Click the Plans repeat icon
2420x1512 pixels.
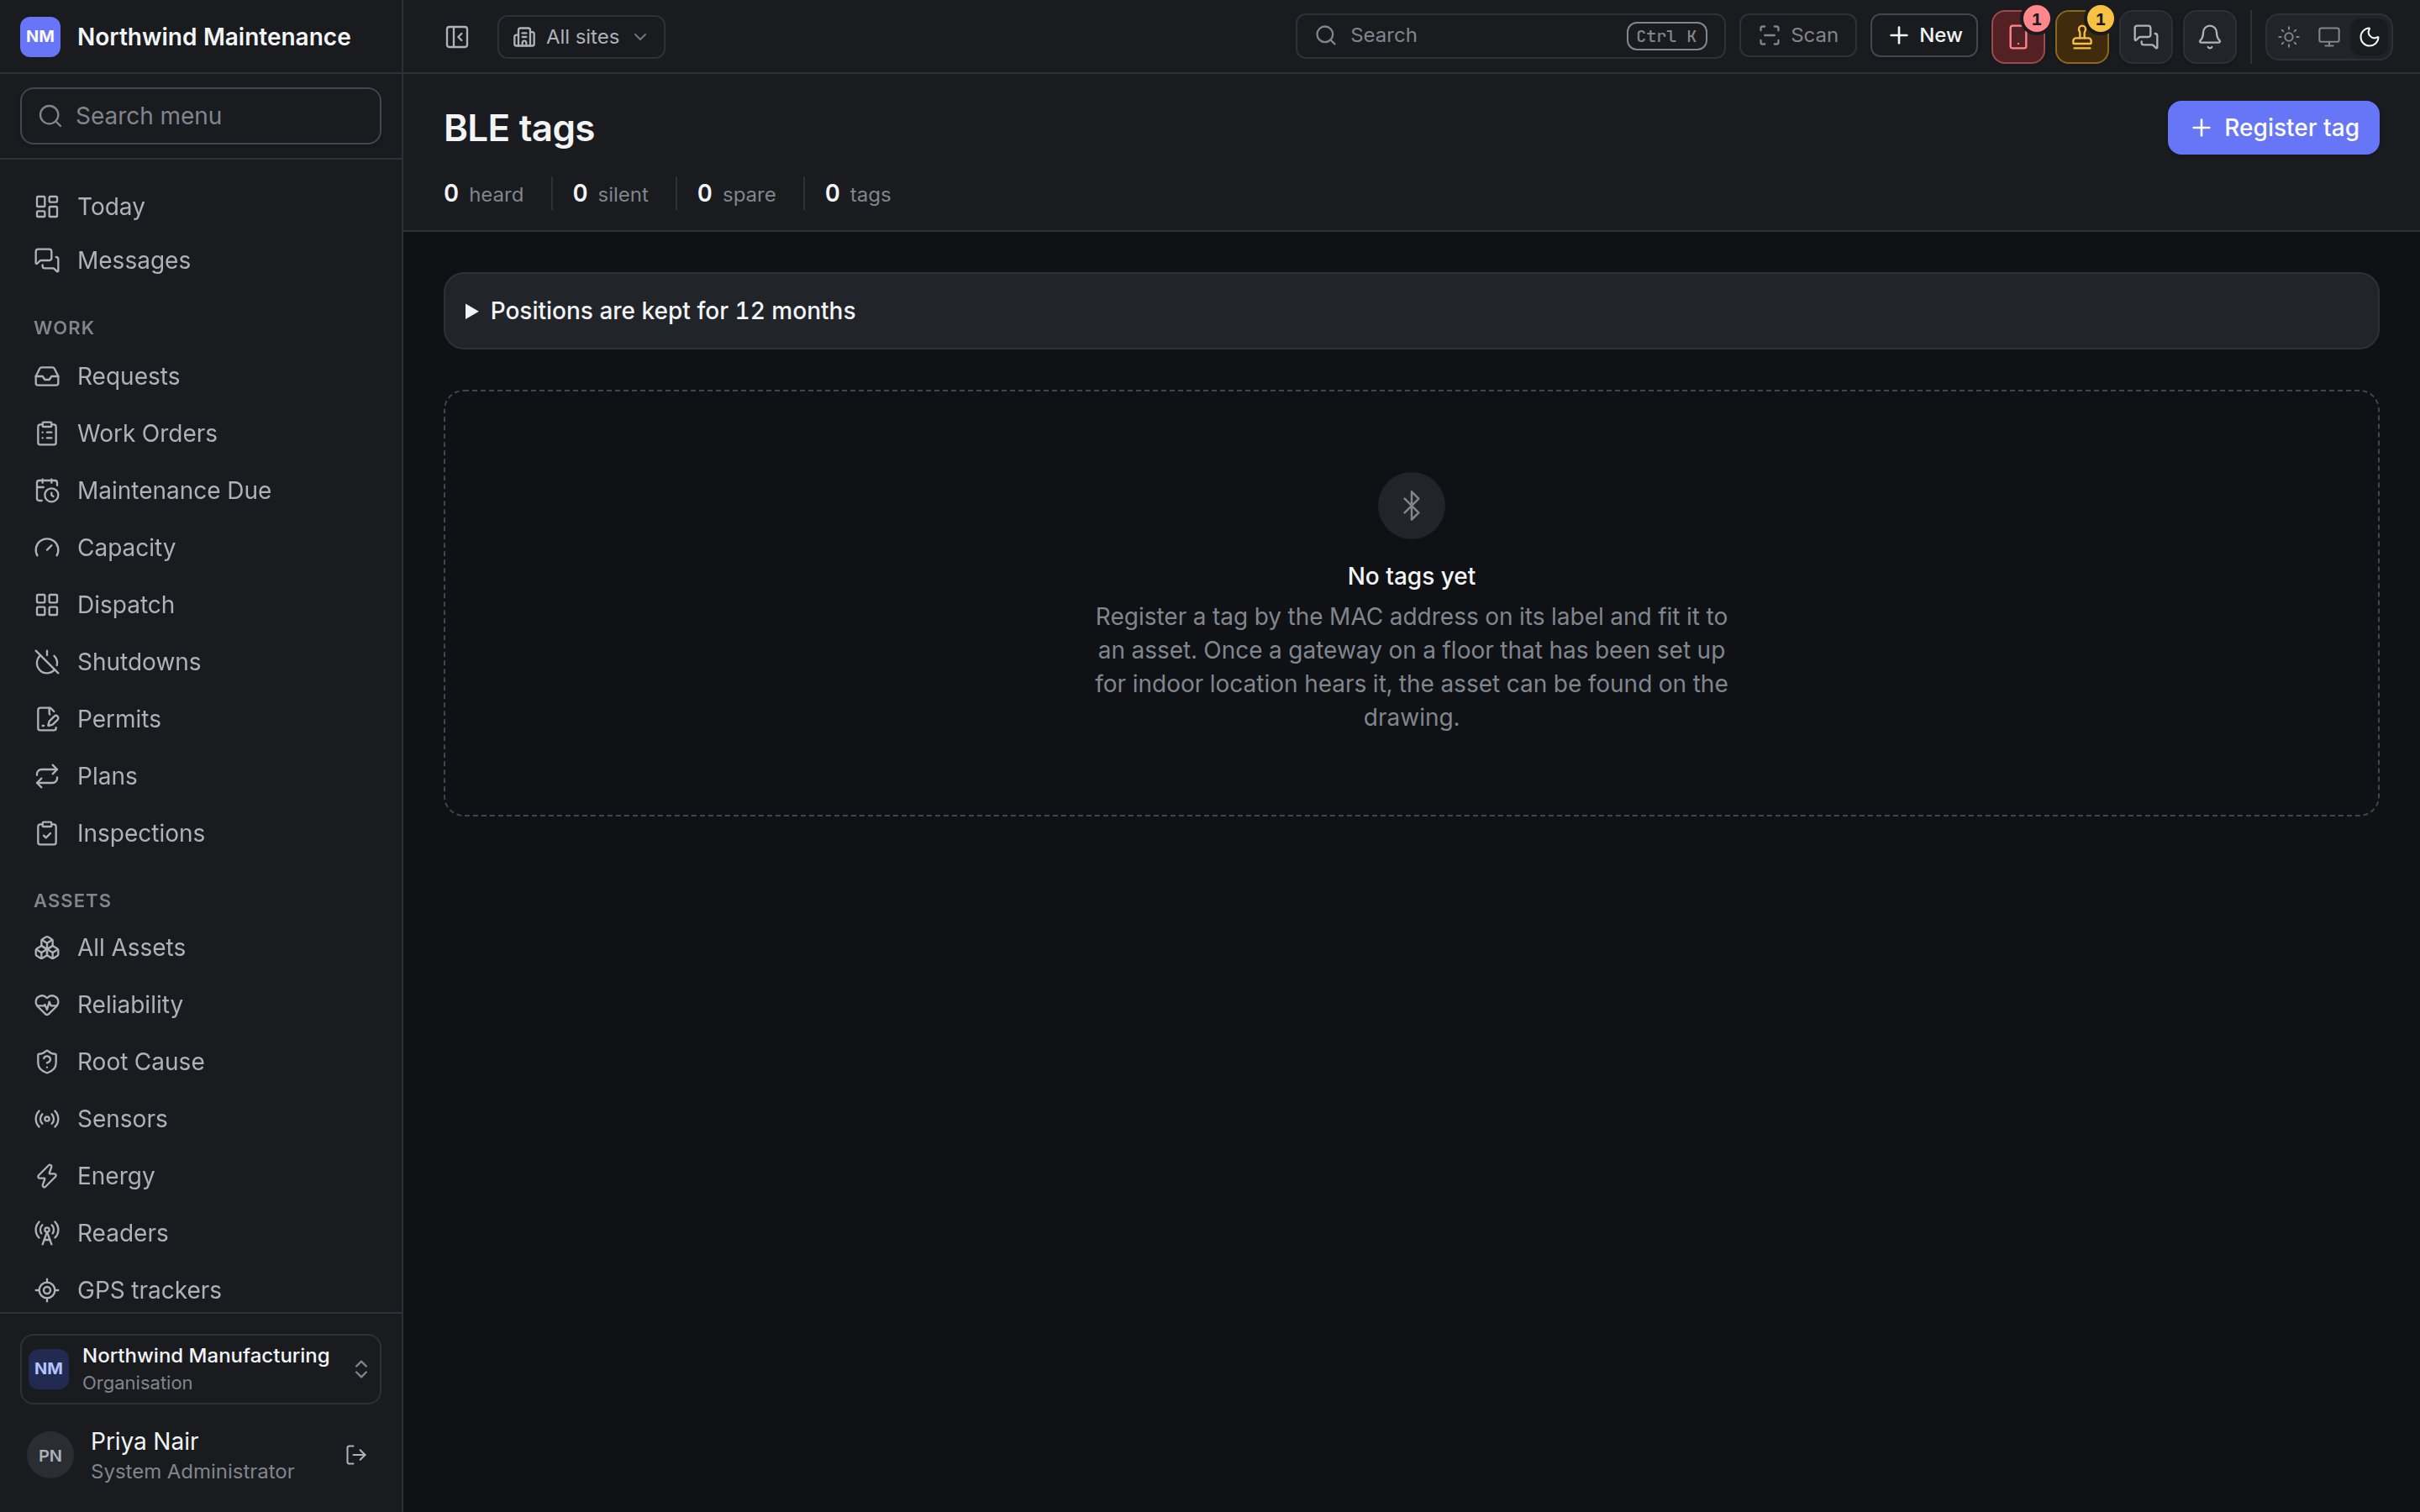pyautogui.click(x=47, y=776)
